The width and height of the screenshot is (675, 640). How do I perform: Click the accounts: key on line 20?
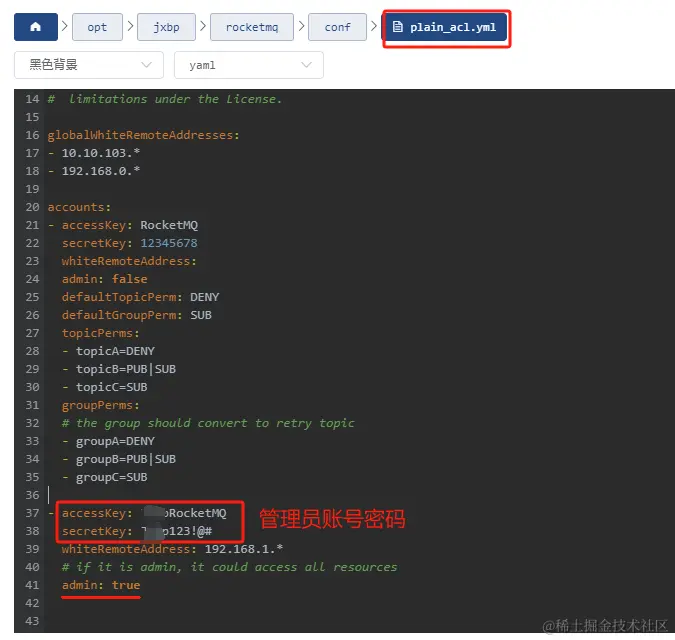[79, 207]
